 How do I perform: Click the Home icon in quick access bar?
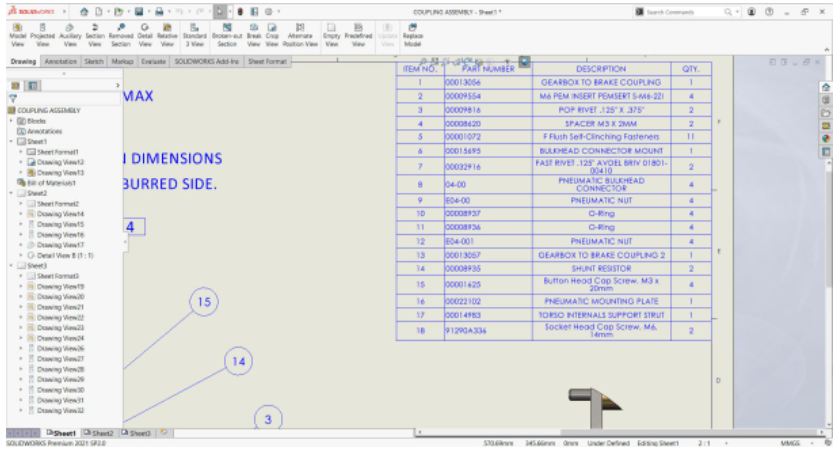click(x=84, y=11)
